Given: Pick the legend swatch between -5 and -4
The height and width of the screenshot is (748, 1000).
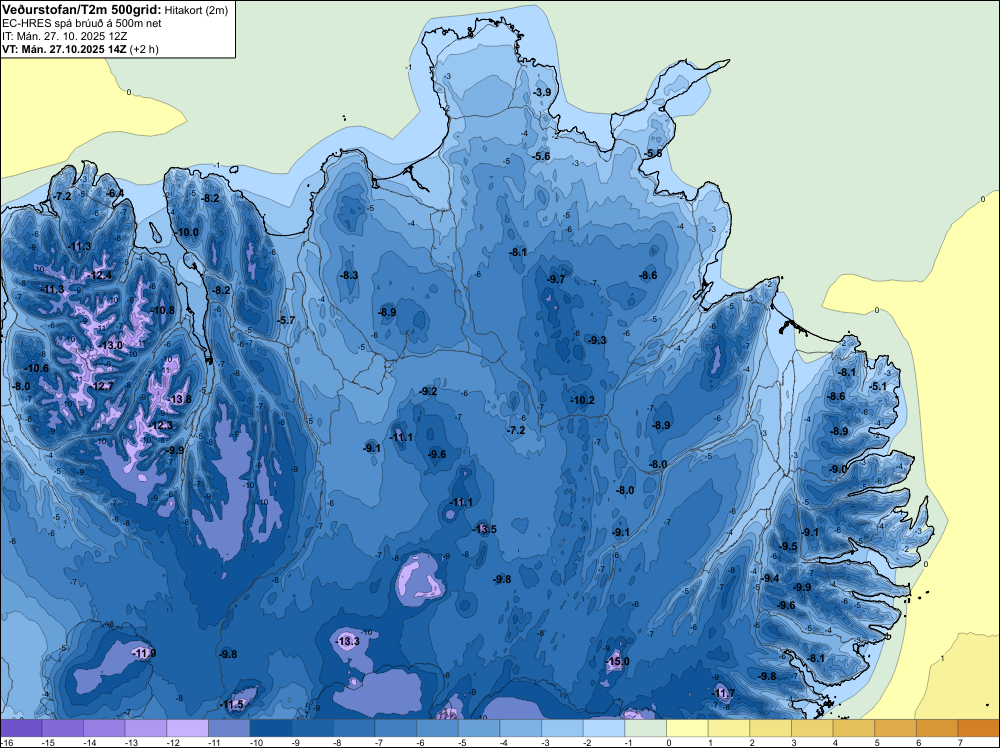Looking at the screenshot, I should (x=479, y=728).
